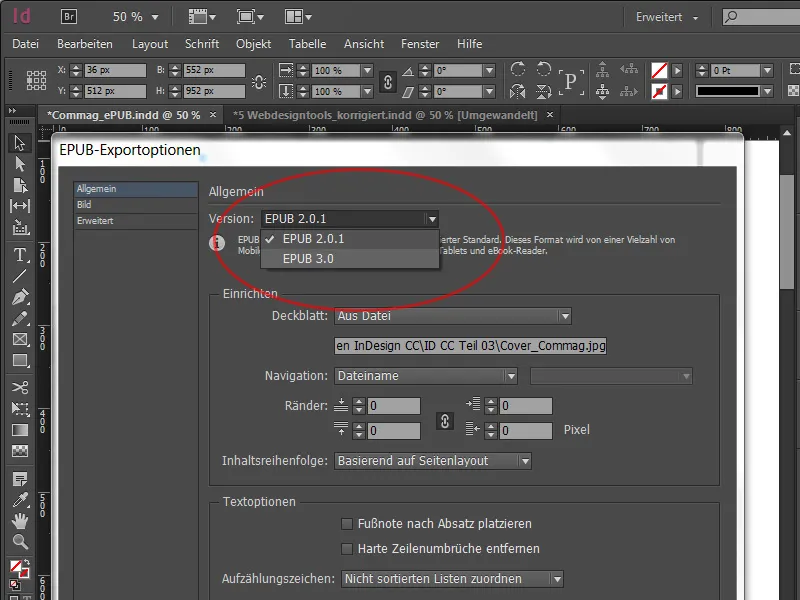800x600 pixels.
Task: Select the Gradient Swatch tool
Action: point(19,430)
